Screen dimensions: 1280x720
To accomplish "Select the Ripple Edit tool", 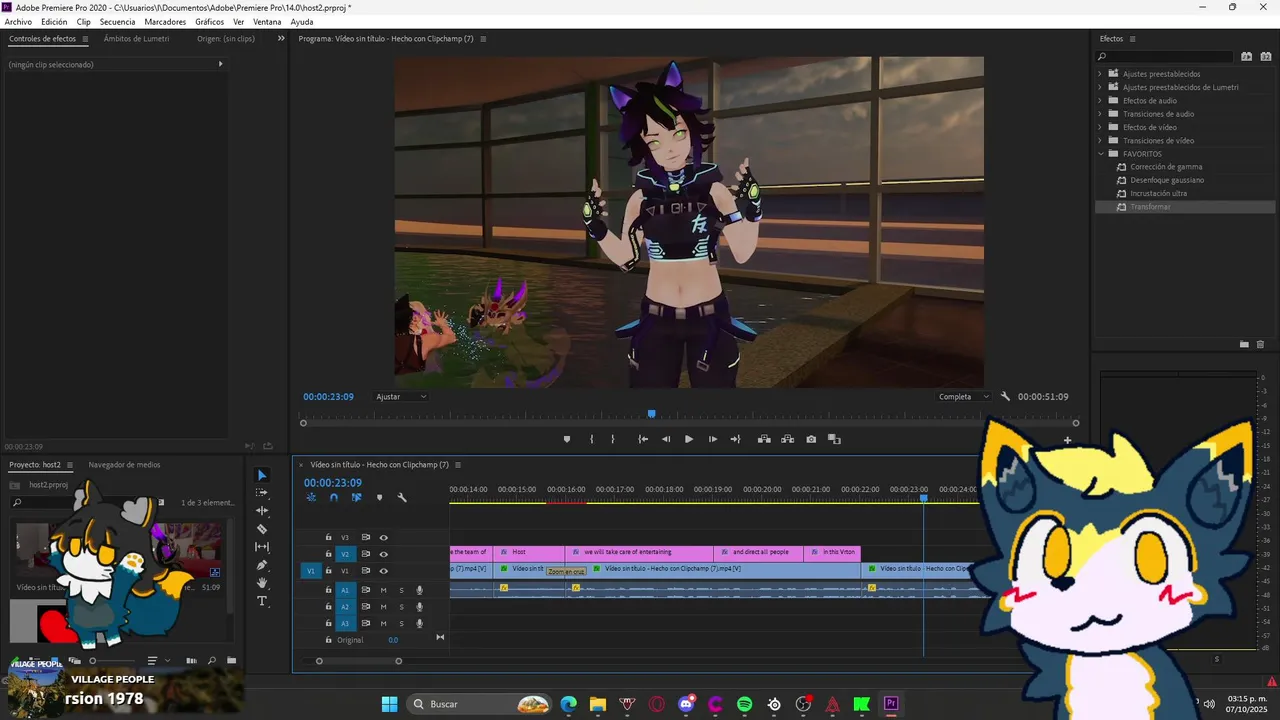I will pyautogui.click(x=262, y=511).
